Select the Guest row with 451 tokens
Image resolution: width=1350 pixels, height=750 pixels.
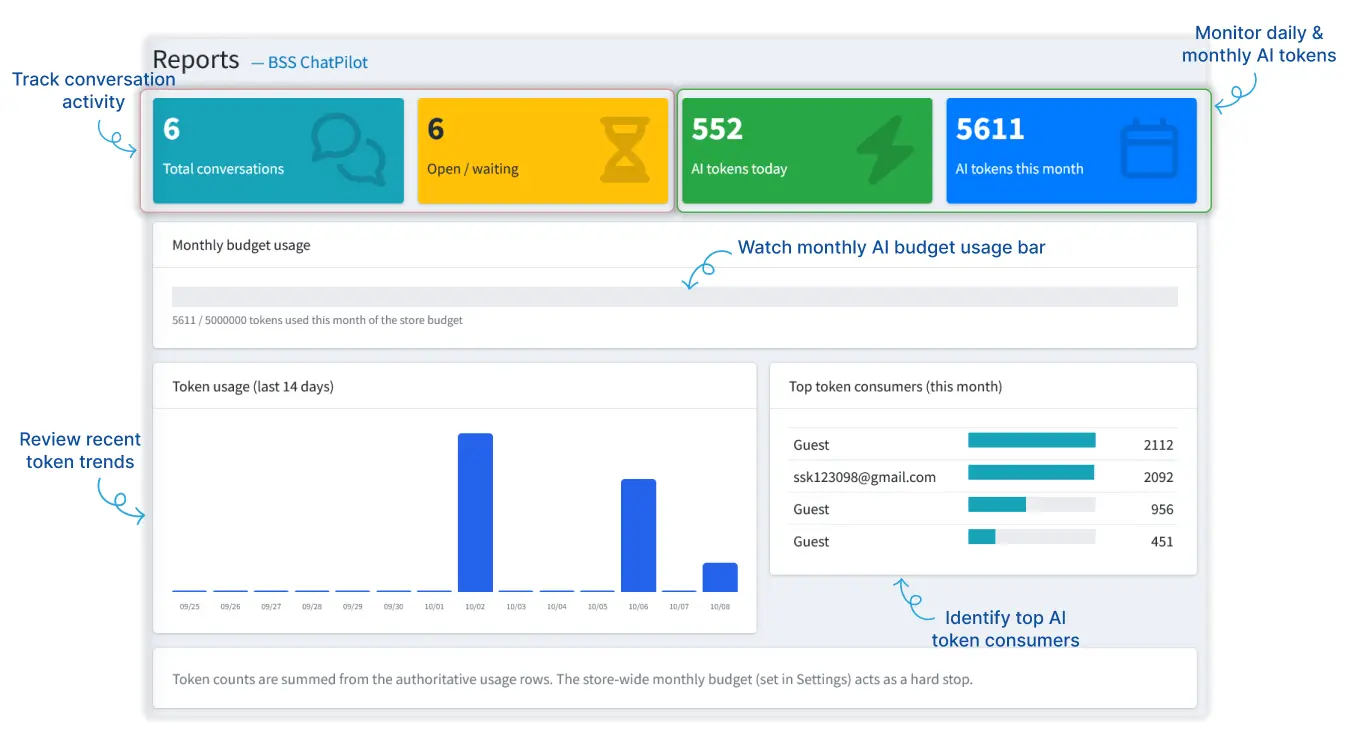[x=983, y=540]
